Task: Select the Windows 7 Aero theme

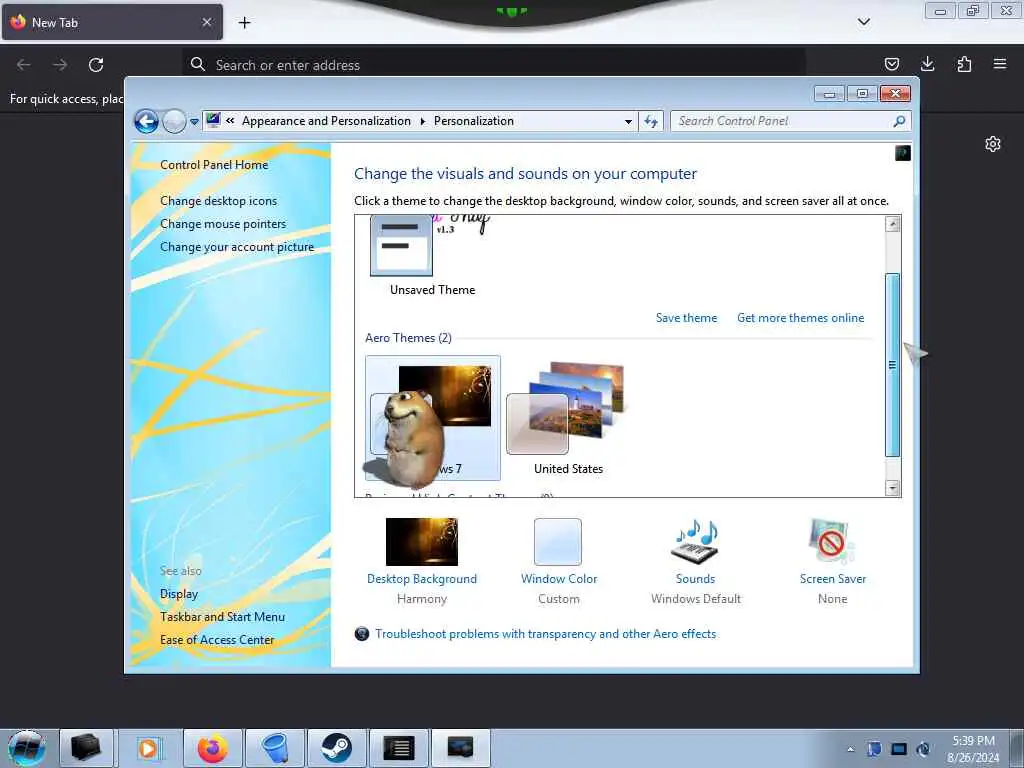Action: [432, 418]
